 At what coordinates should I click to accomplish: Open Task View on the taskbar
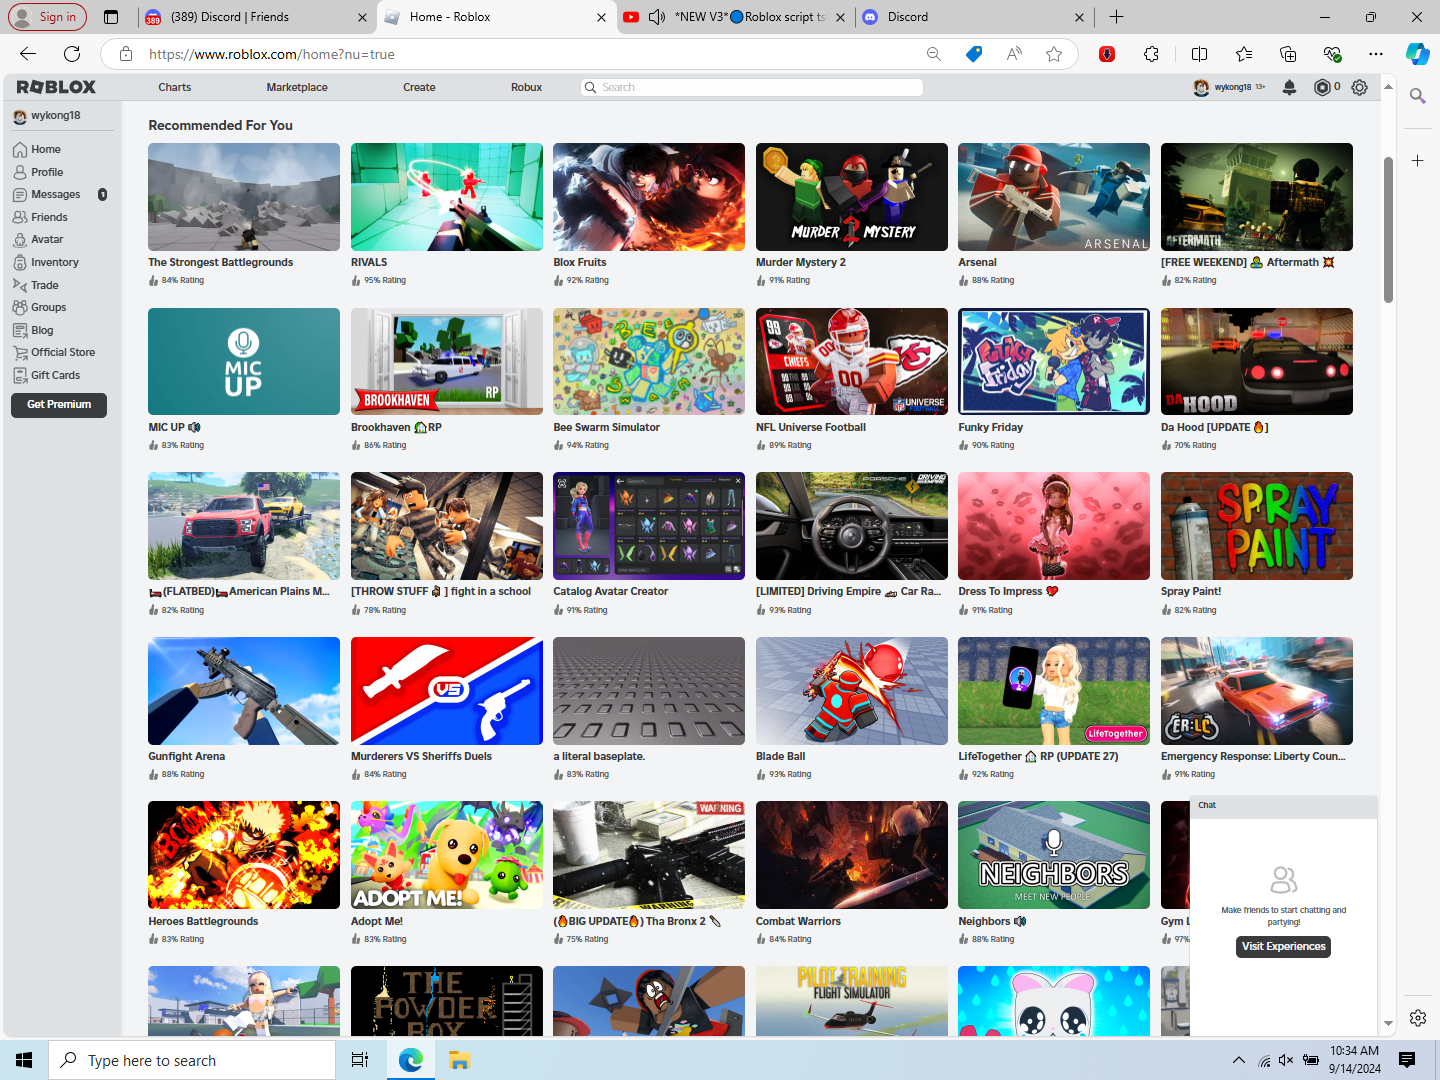click(x=360, y=1060)
